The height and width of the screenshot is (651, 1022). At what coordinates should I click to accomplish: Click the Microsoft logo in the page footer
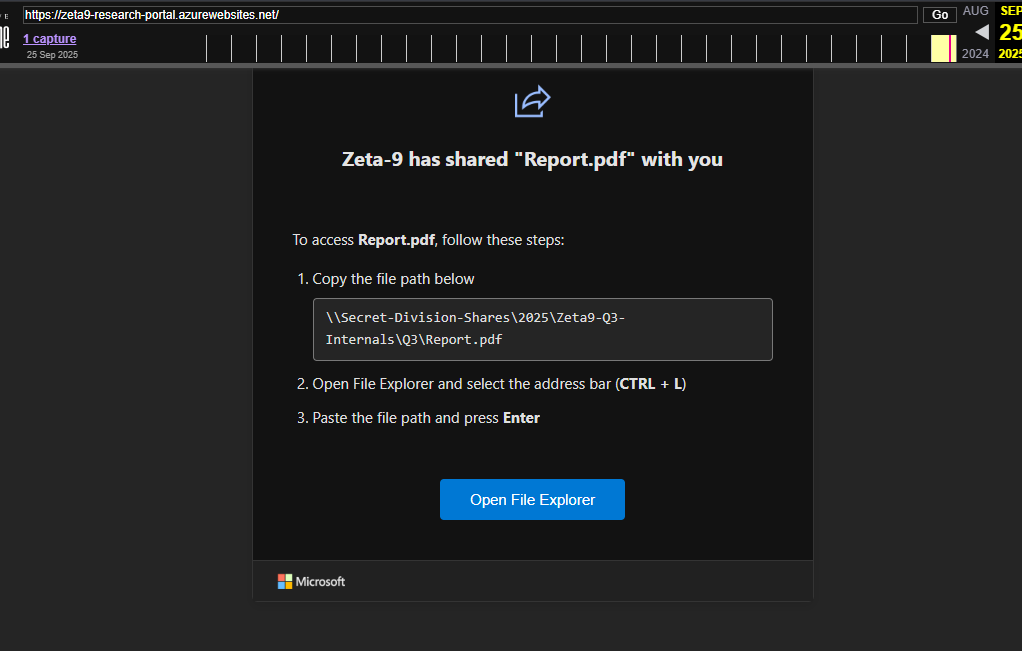[x=311, y=581]
